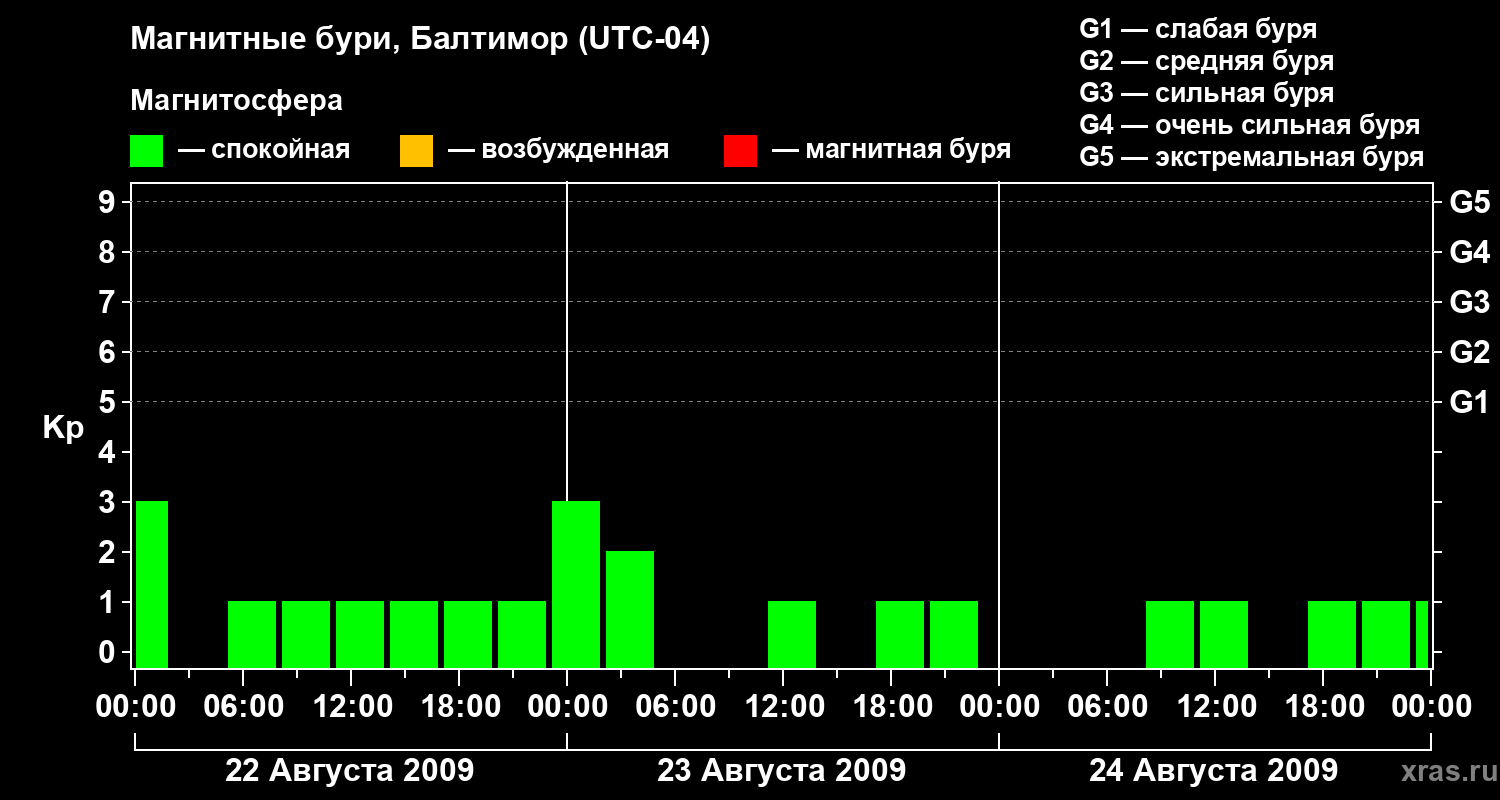This screenshot has width=1500, height=800.
Task: Click the '23 Августа 2009' date label
Action: pyautogui.click(x=782, y=771)
